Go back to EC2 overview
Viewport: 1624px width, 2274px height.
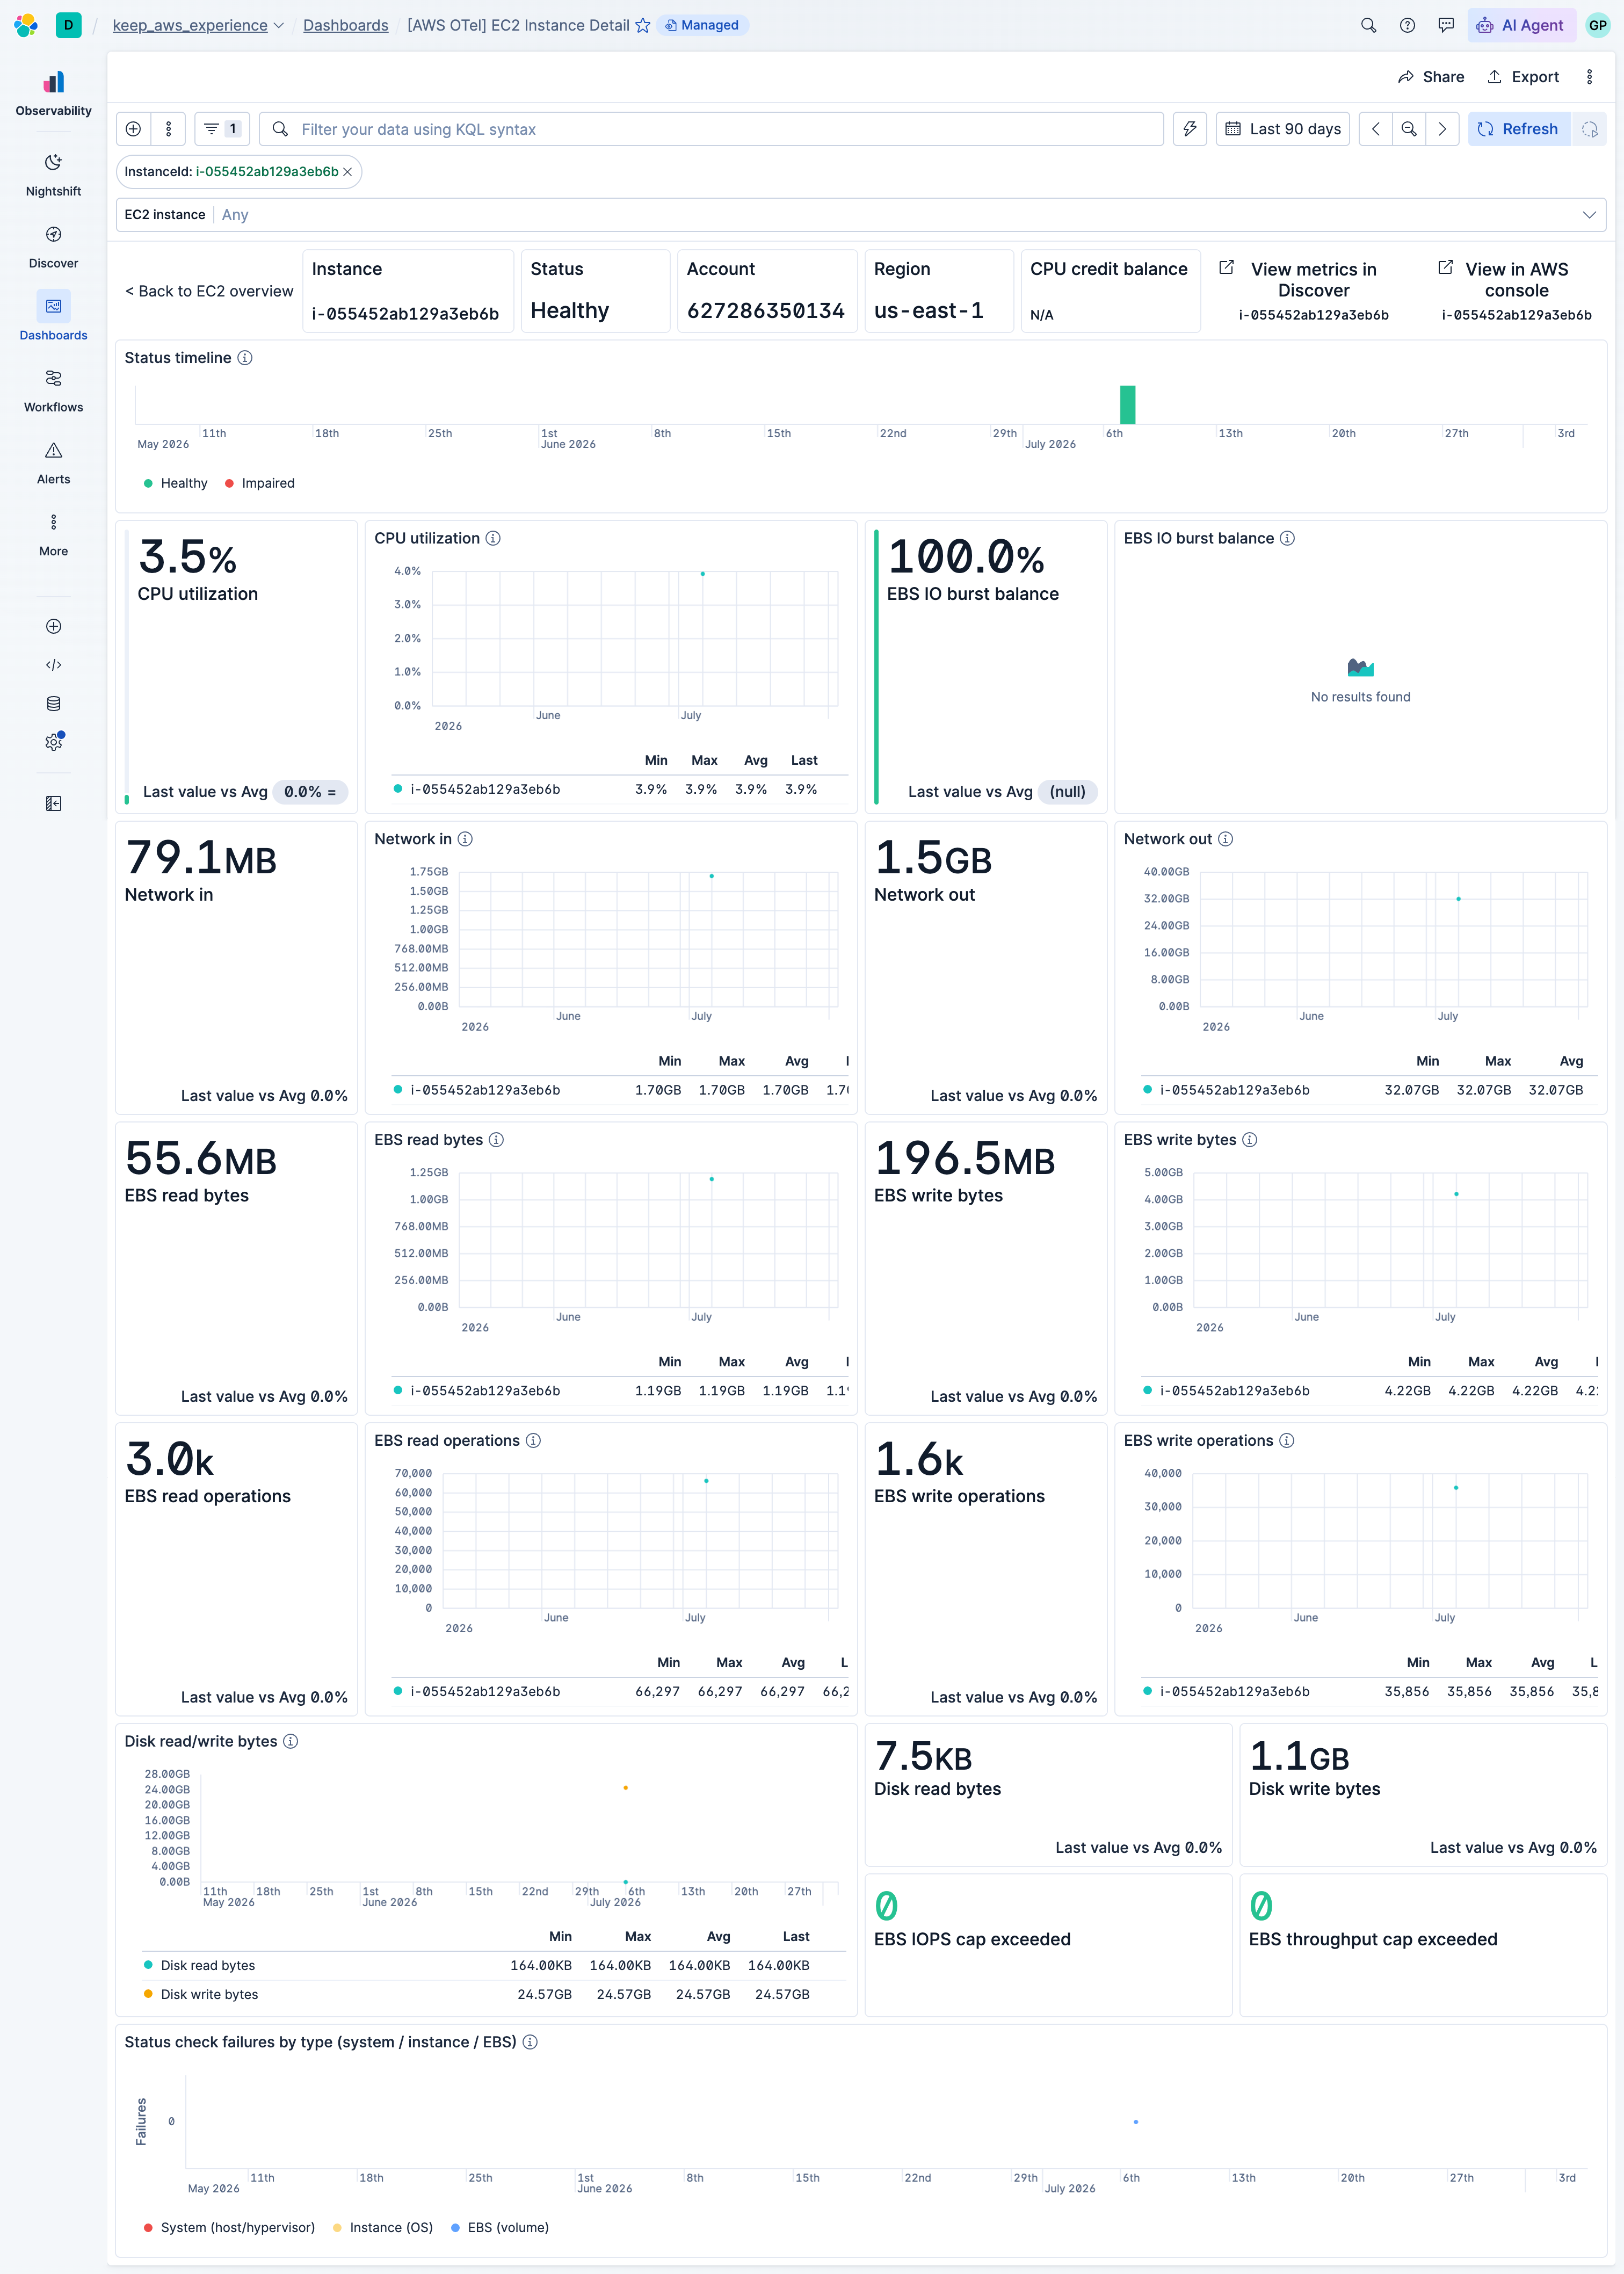(x=209, y=291)
